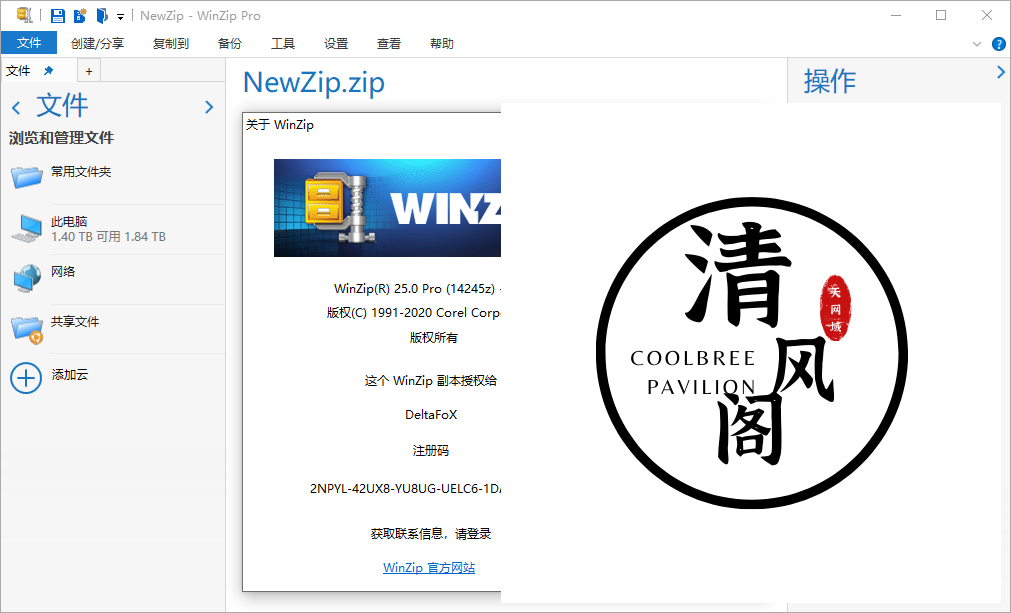Click the 1.40 TB 可用 1.84 TB storage text
Viewport: 1011px width, 613px height.
108,237
